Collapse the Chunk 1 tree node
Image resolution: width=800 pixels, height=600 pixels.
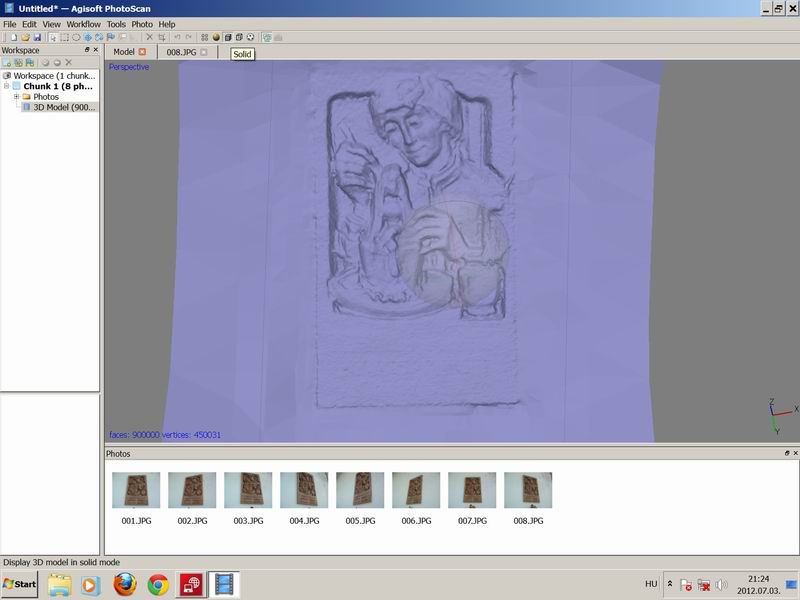pyautogui.click(x=6, y=86)
